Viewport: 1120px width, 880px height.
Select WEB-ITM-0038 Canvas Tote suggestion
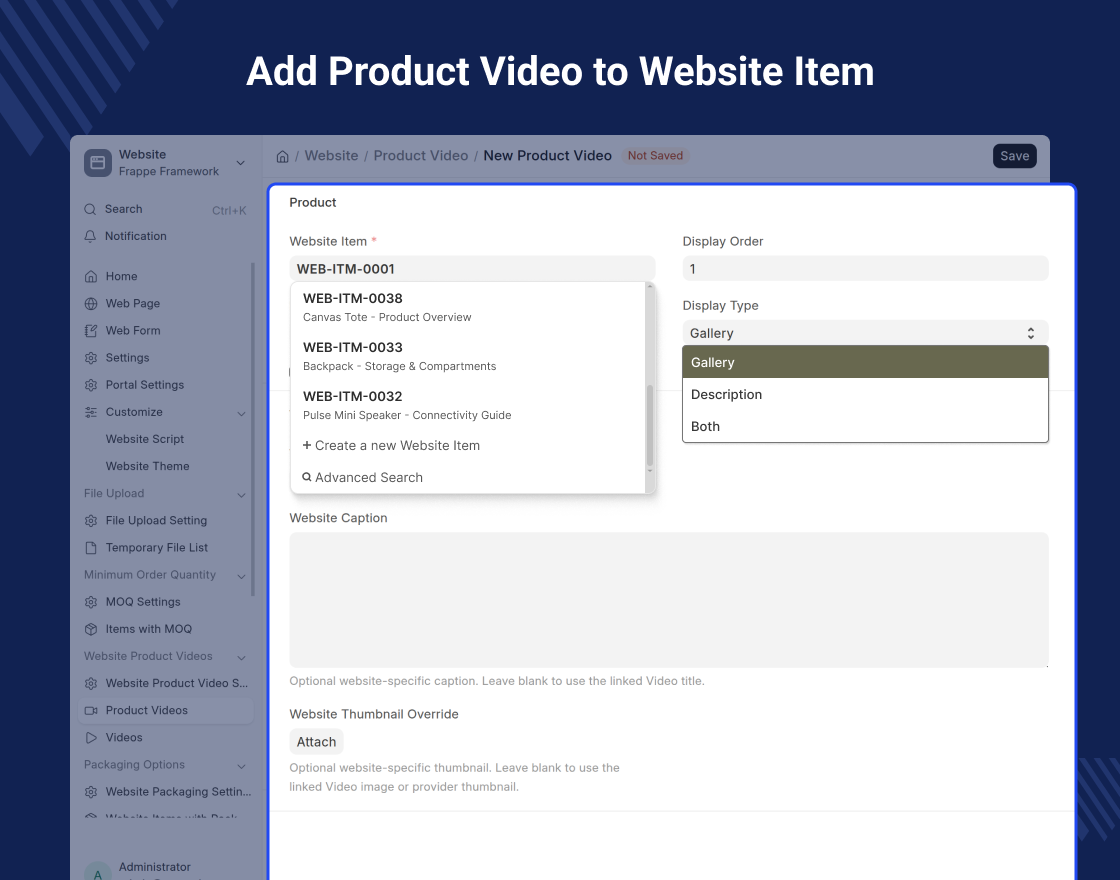point(468,307)
